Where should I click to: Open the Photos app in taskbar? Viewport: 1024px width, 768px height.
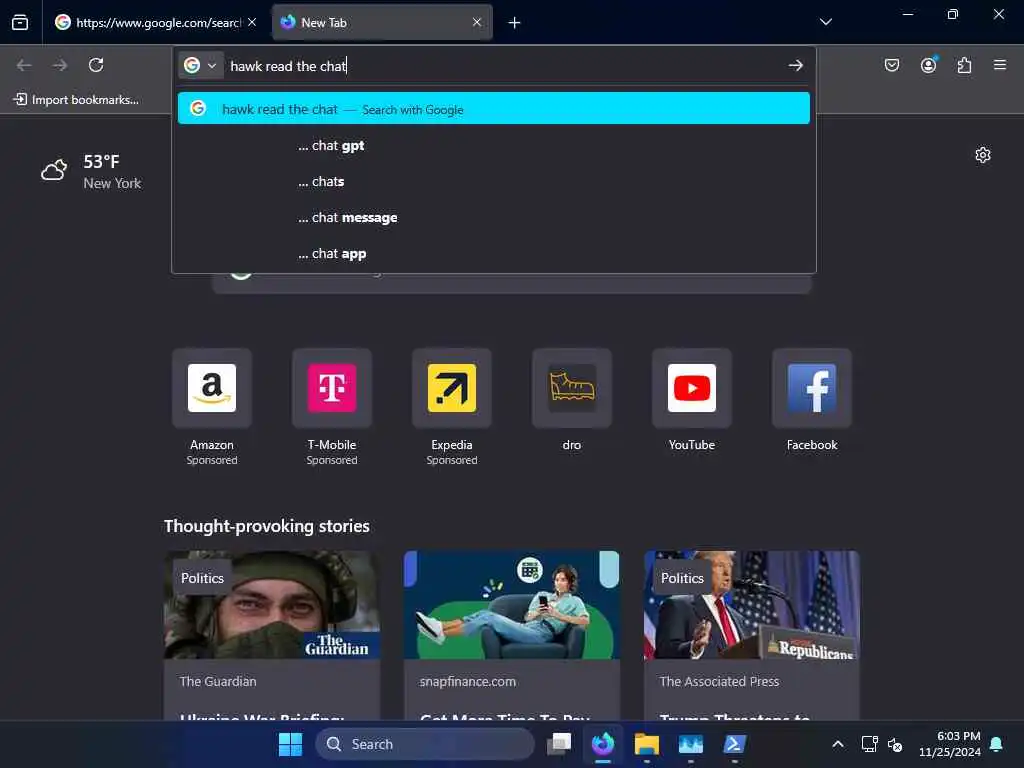point(690,744)
